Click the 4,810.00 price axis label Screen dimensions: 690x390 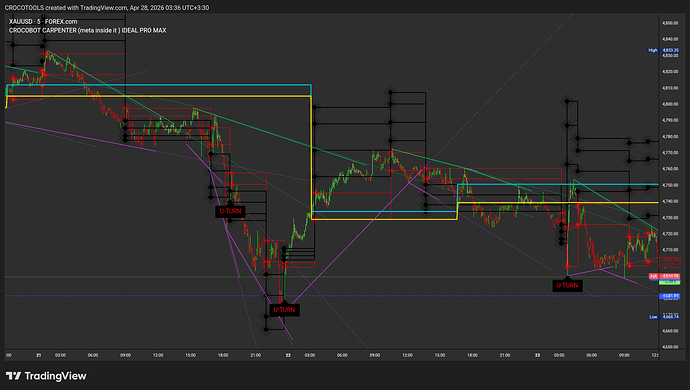670,88
